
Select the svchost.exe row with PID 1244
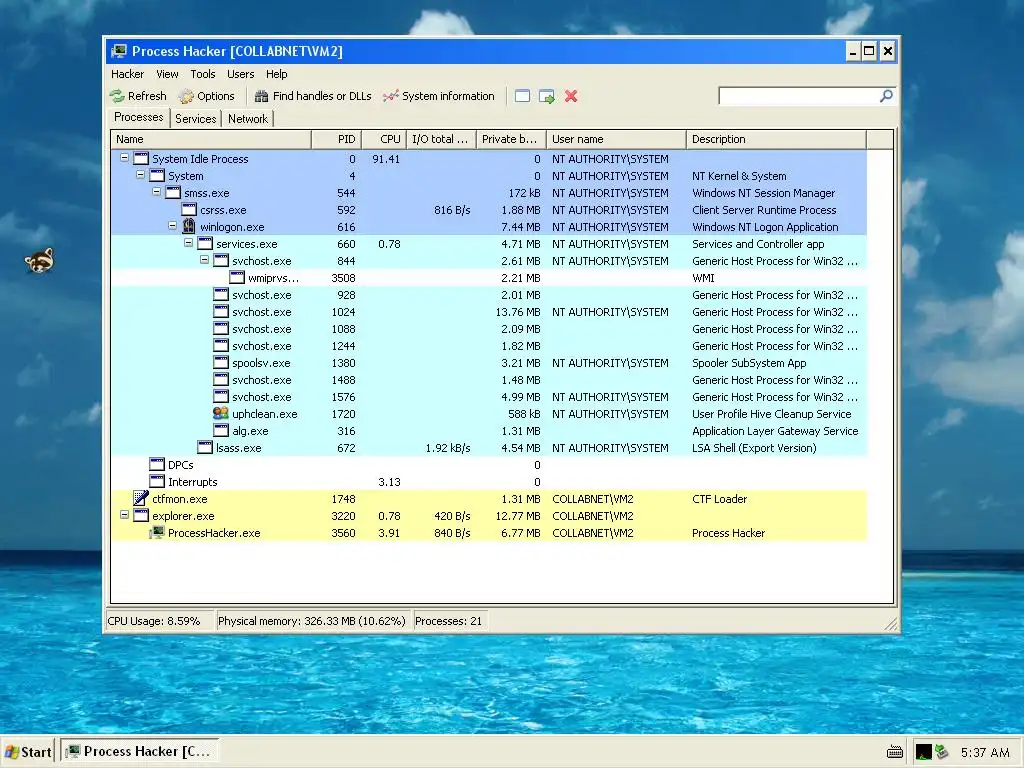tap(488, 345)
